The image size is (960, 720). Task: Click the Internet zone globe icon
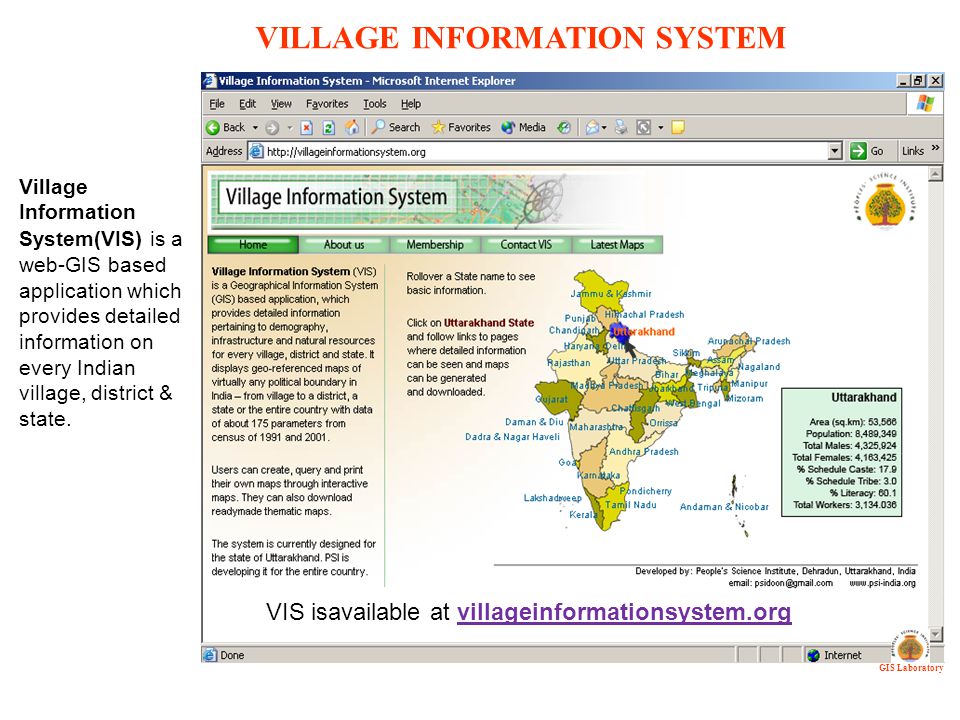click(x=814, y=655)
